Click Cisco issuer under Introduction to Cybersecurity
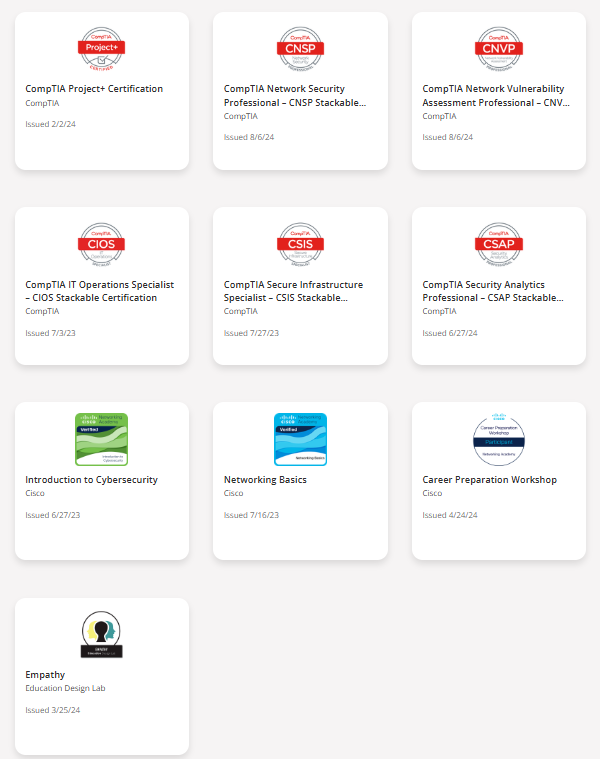Image resolution: width=600 pixels, height=759 pixels. (35, 493)
